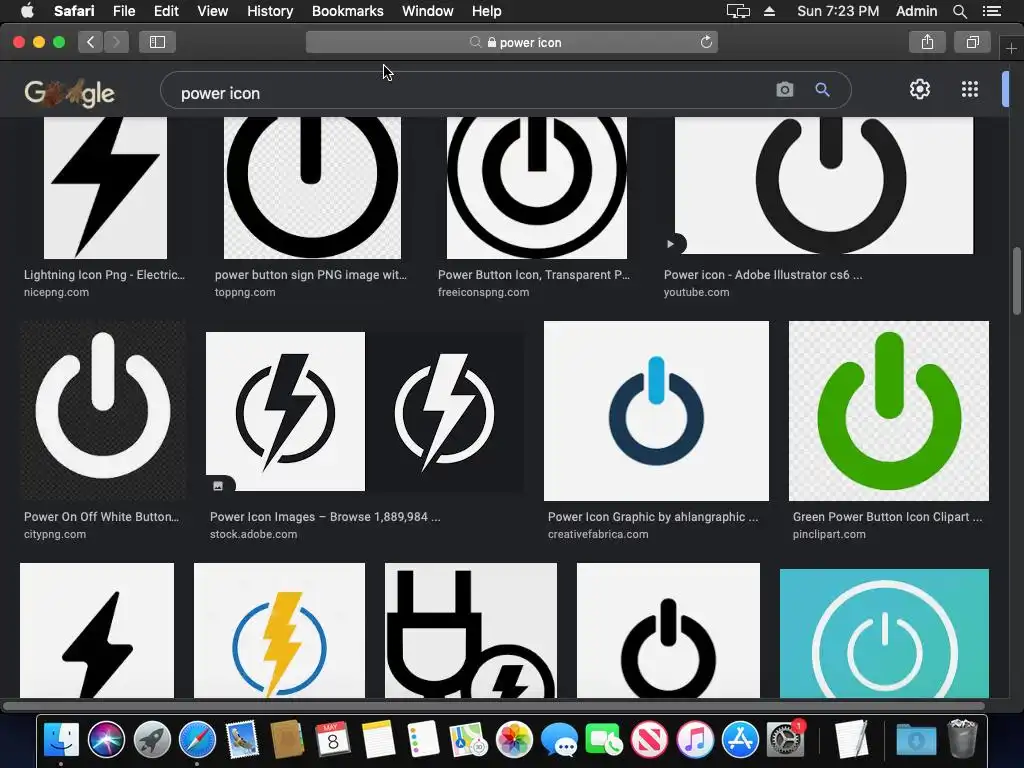Open the Apple menu
Screen dimensions: 1024x768
[27, 11]
